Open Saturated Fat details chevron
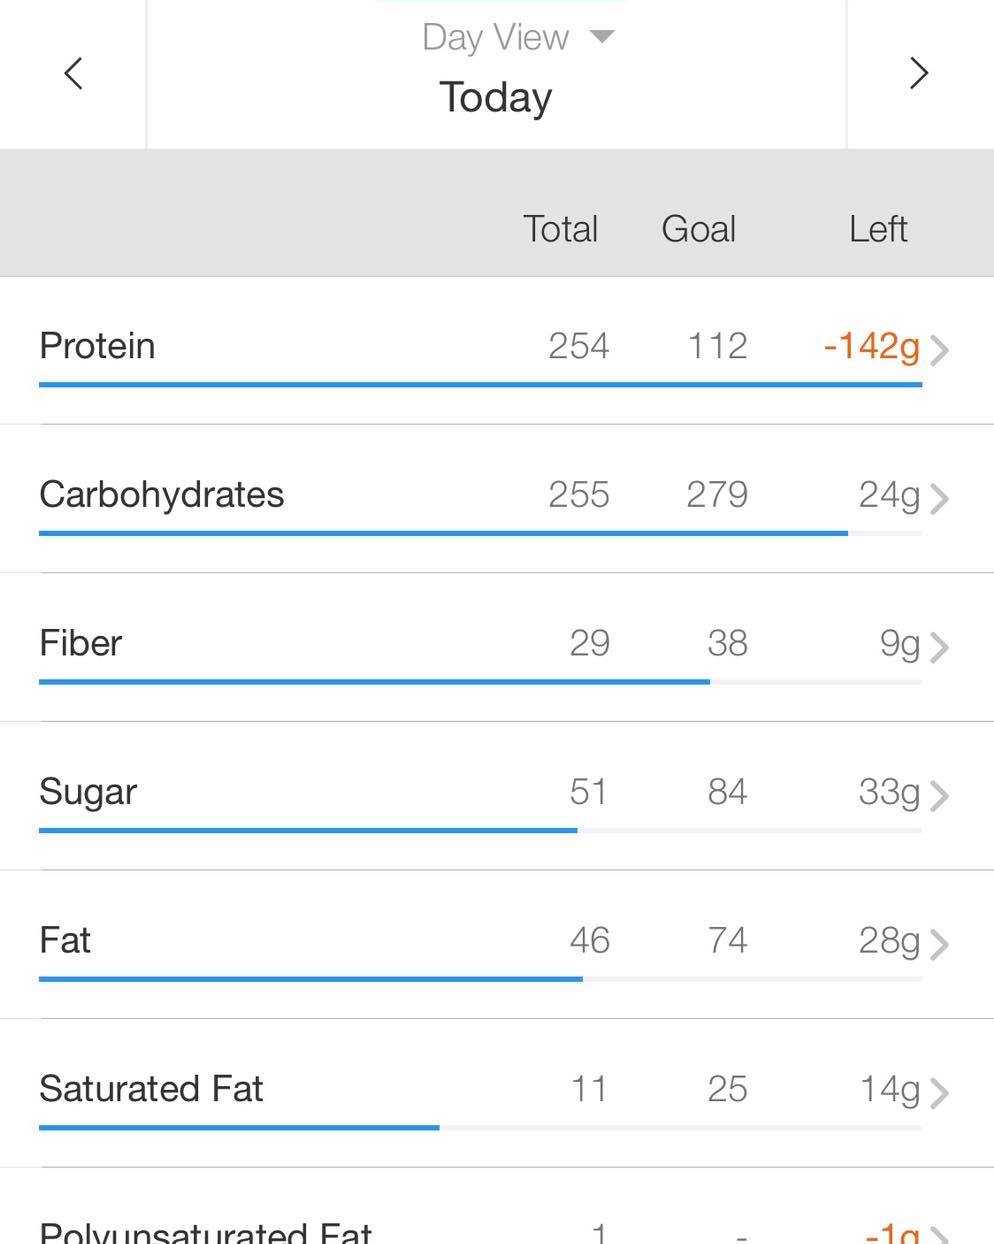This screenshot has height=1244, width=994. tap(939, 1092)
